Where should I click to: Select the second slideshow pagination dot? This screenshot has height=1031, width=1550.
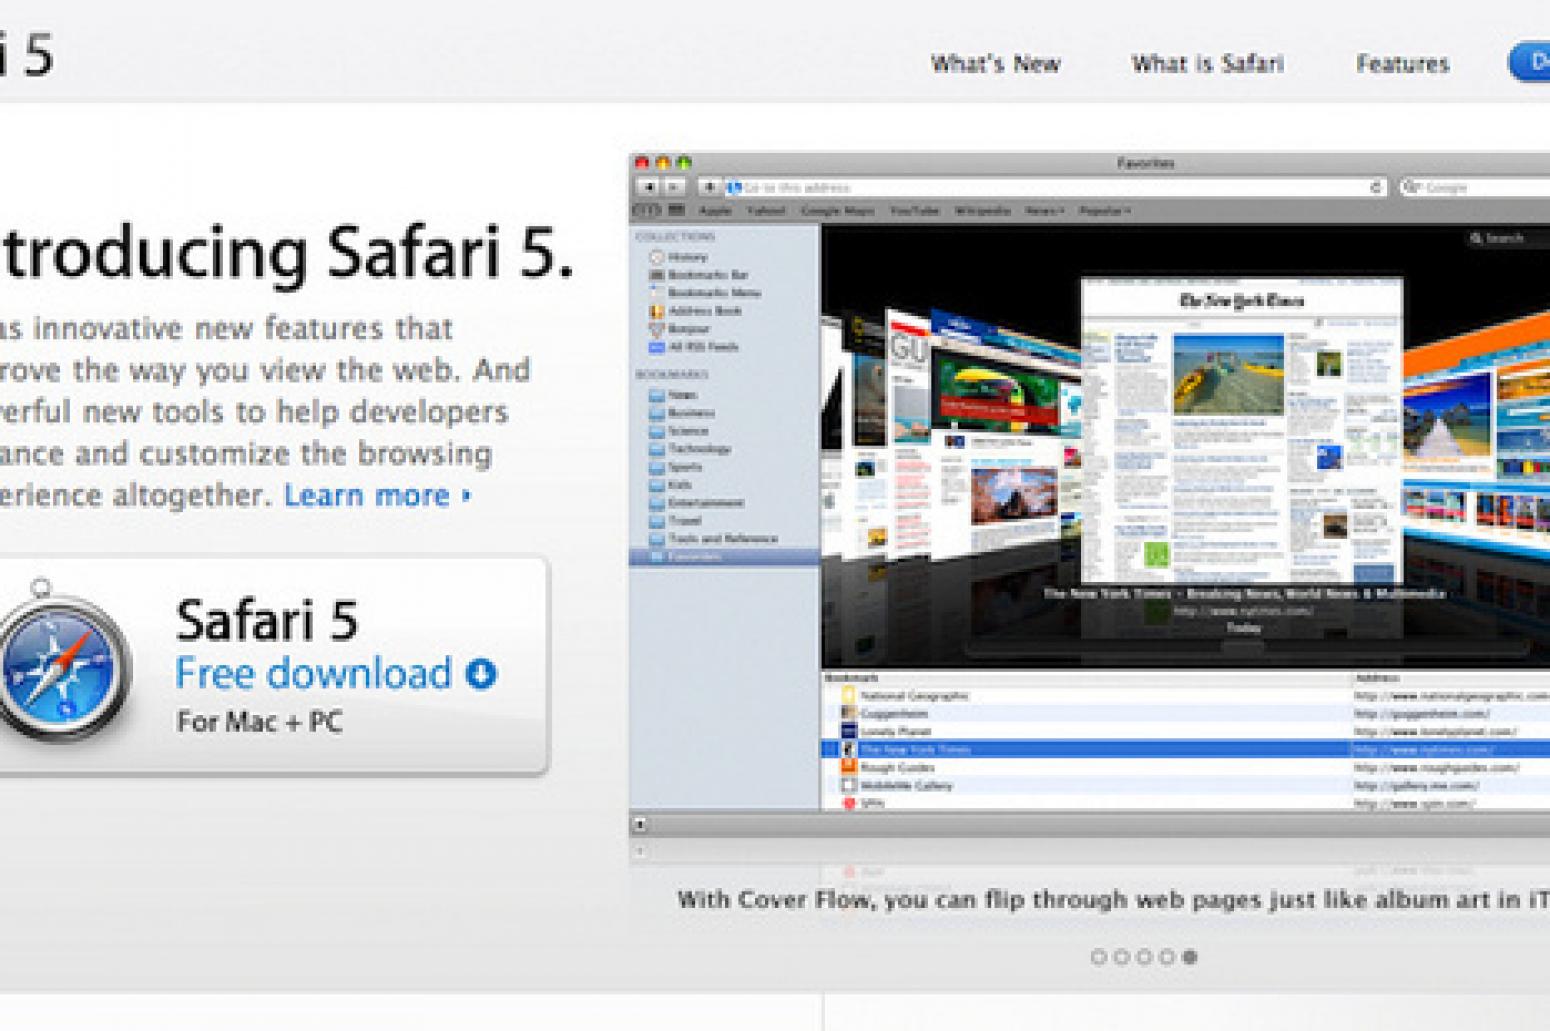[x=1121, y=957]
